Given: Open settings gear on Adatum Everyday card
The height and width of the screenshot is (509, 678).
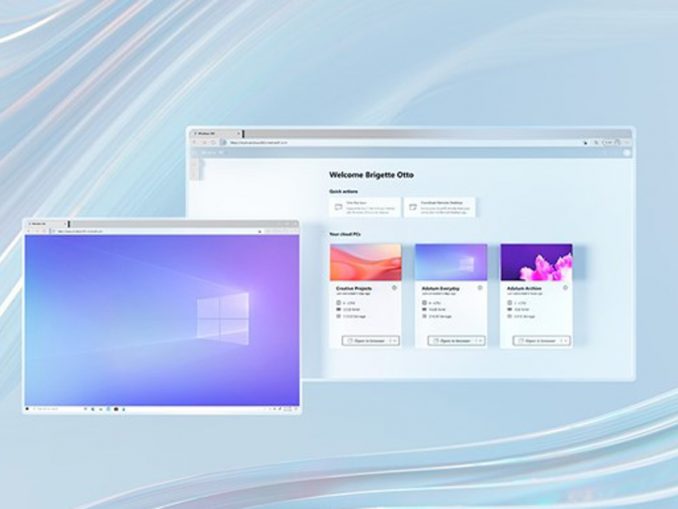Looking at the screenshot, I should [480, 288].
